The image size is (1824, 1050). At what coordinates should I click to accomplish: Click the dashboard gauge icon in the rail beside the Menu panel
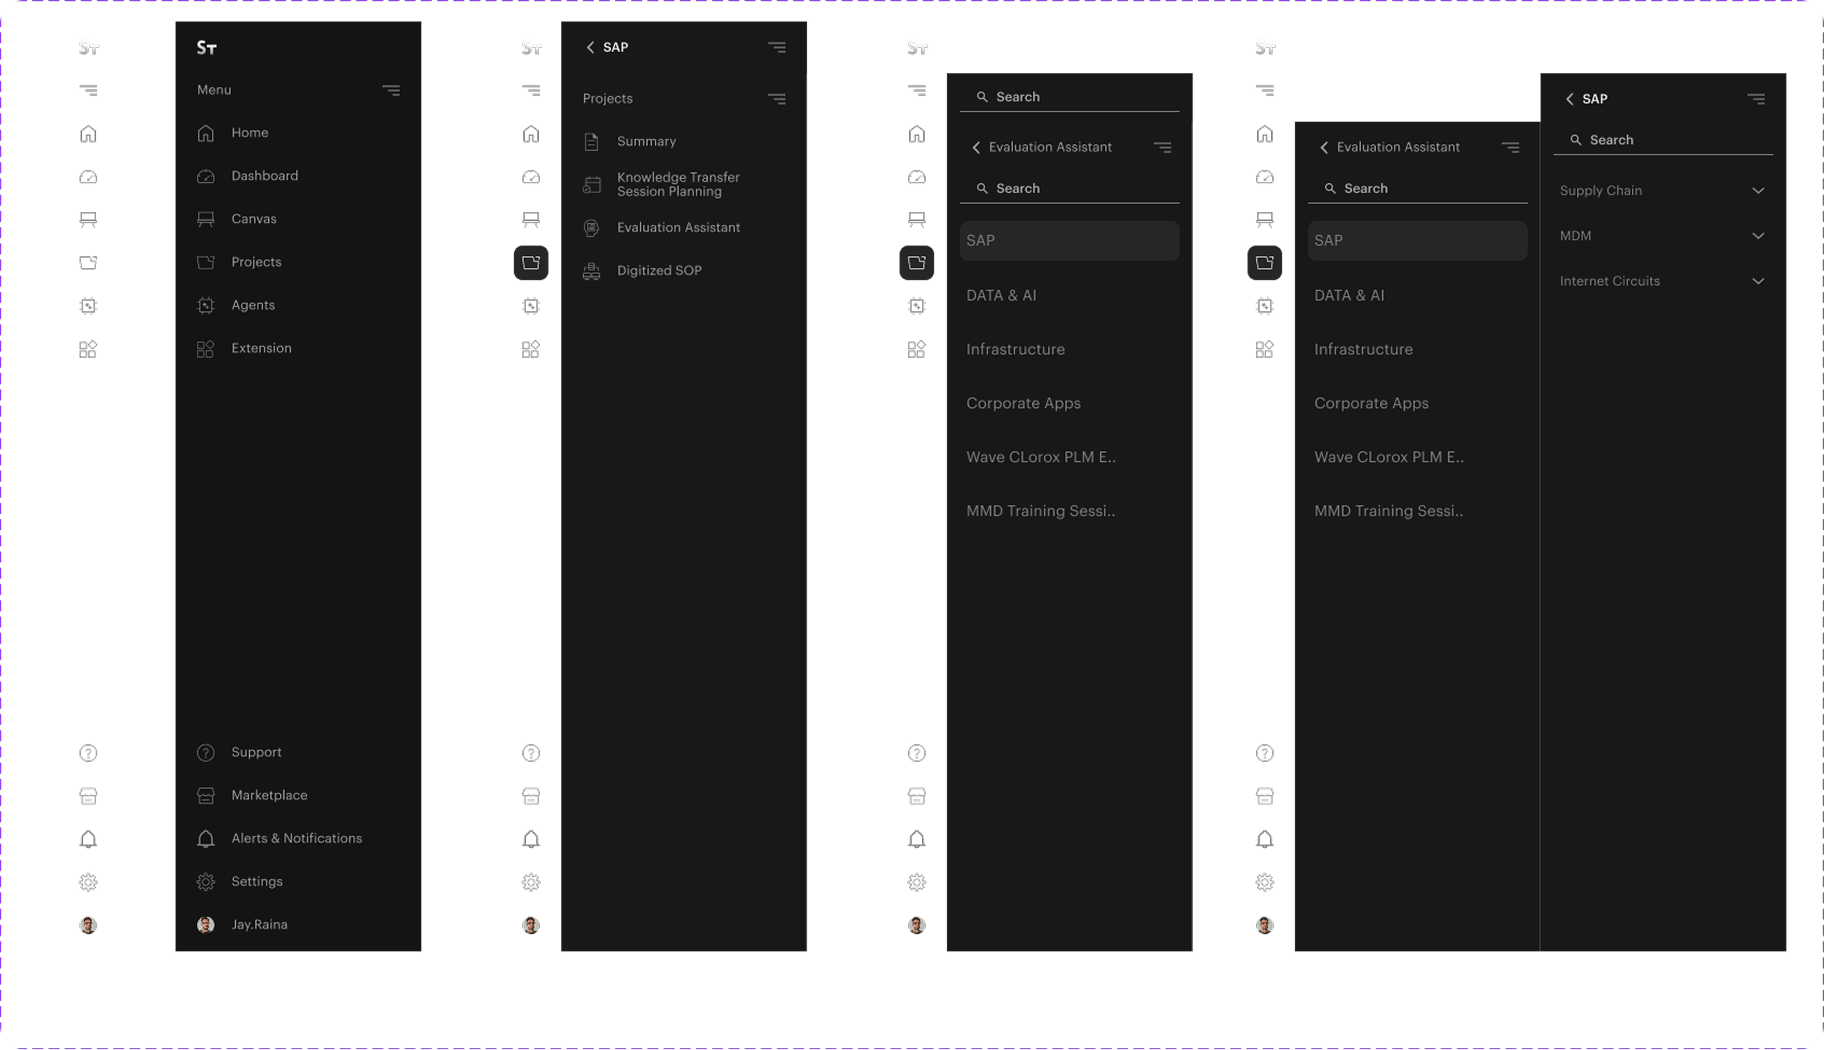88,177
